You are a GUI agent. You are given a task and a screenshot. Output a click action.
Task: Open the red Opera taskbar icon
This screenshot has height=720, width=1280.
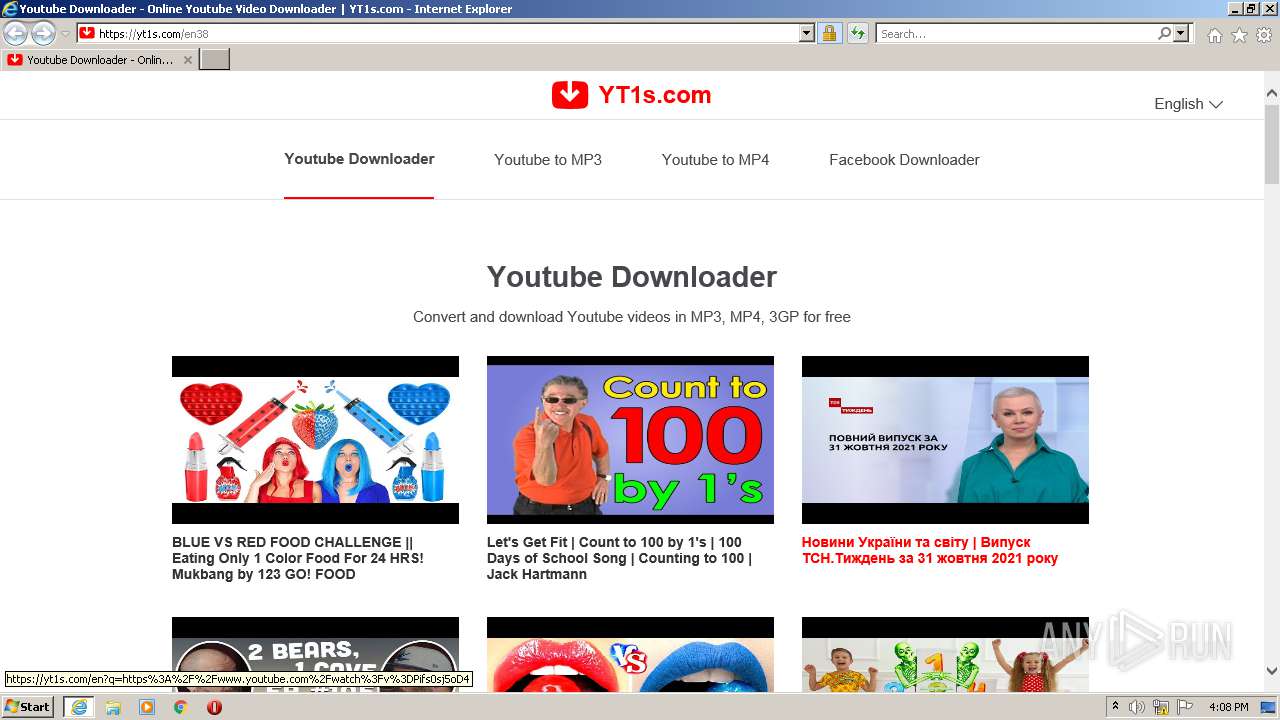click(214, 707)
